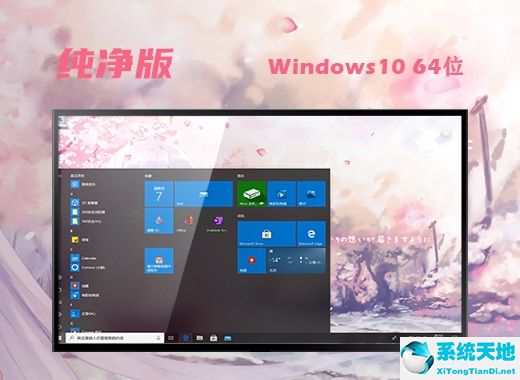
Task: Open the Feedback Hub app list entry
Action: pos(84,314)
